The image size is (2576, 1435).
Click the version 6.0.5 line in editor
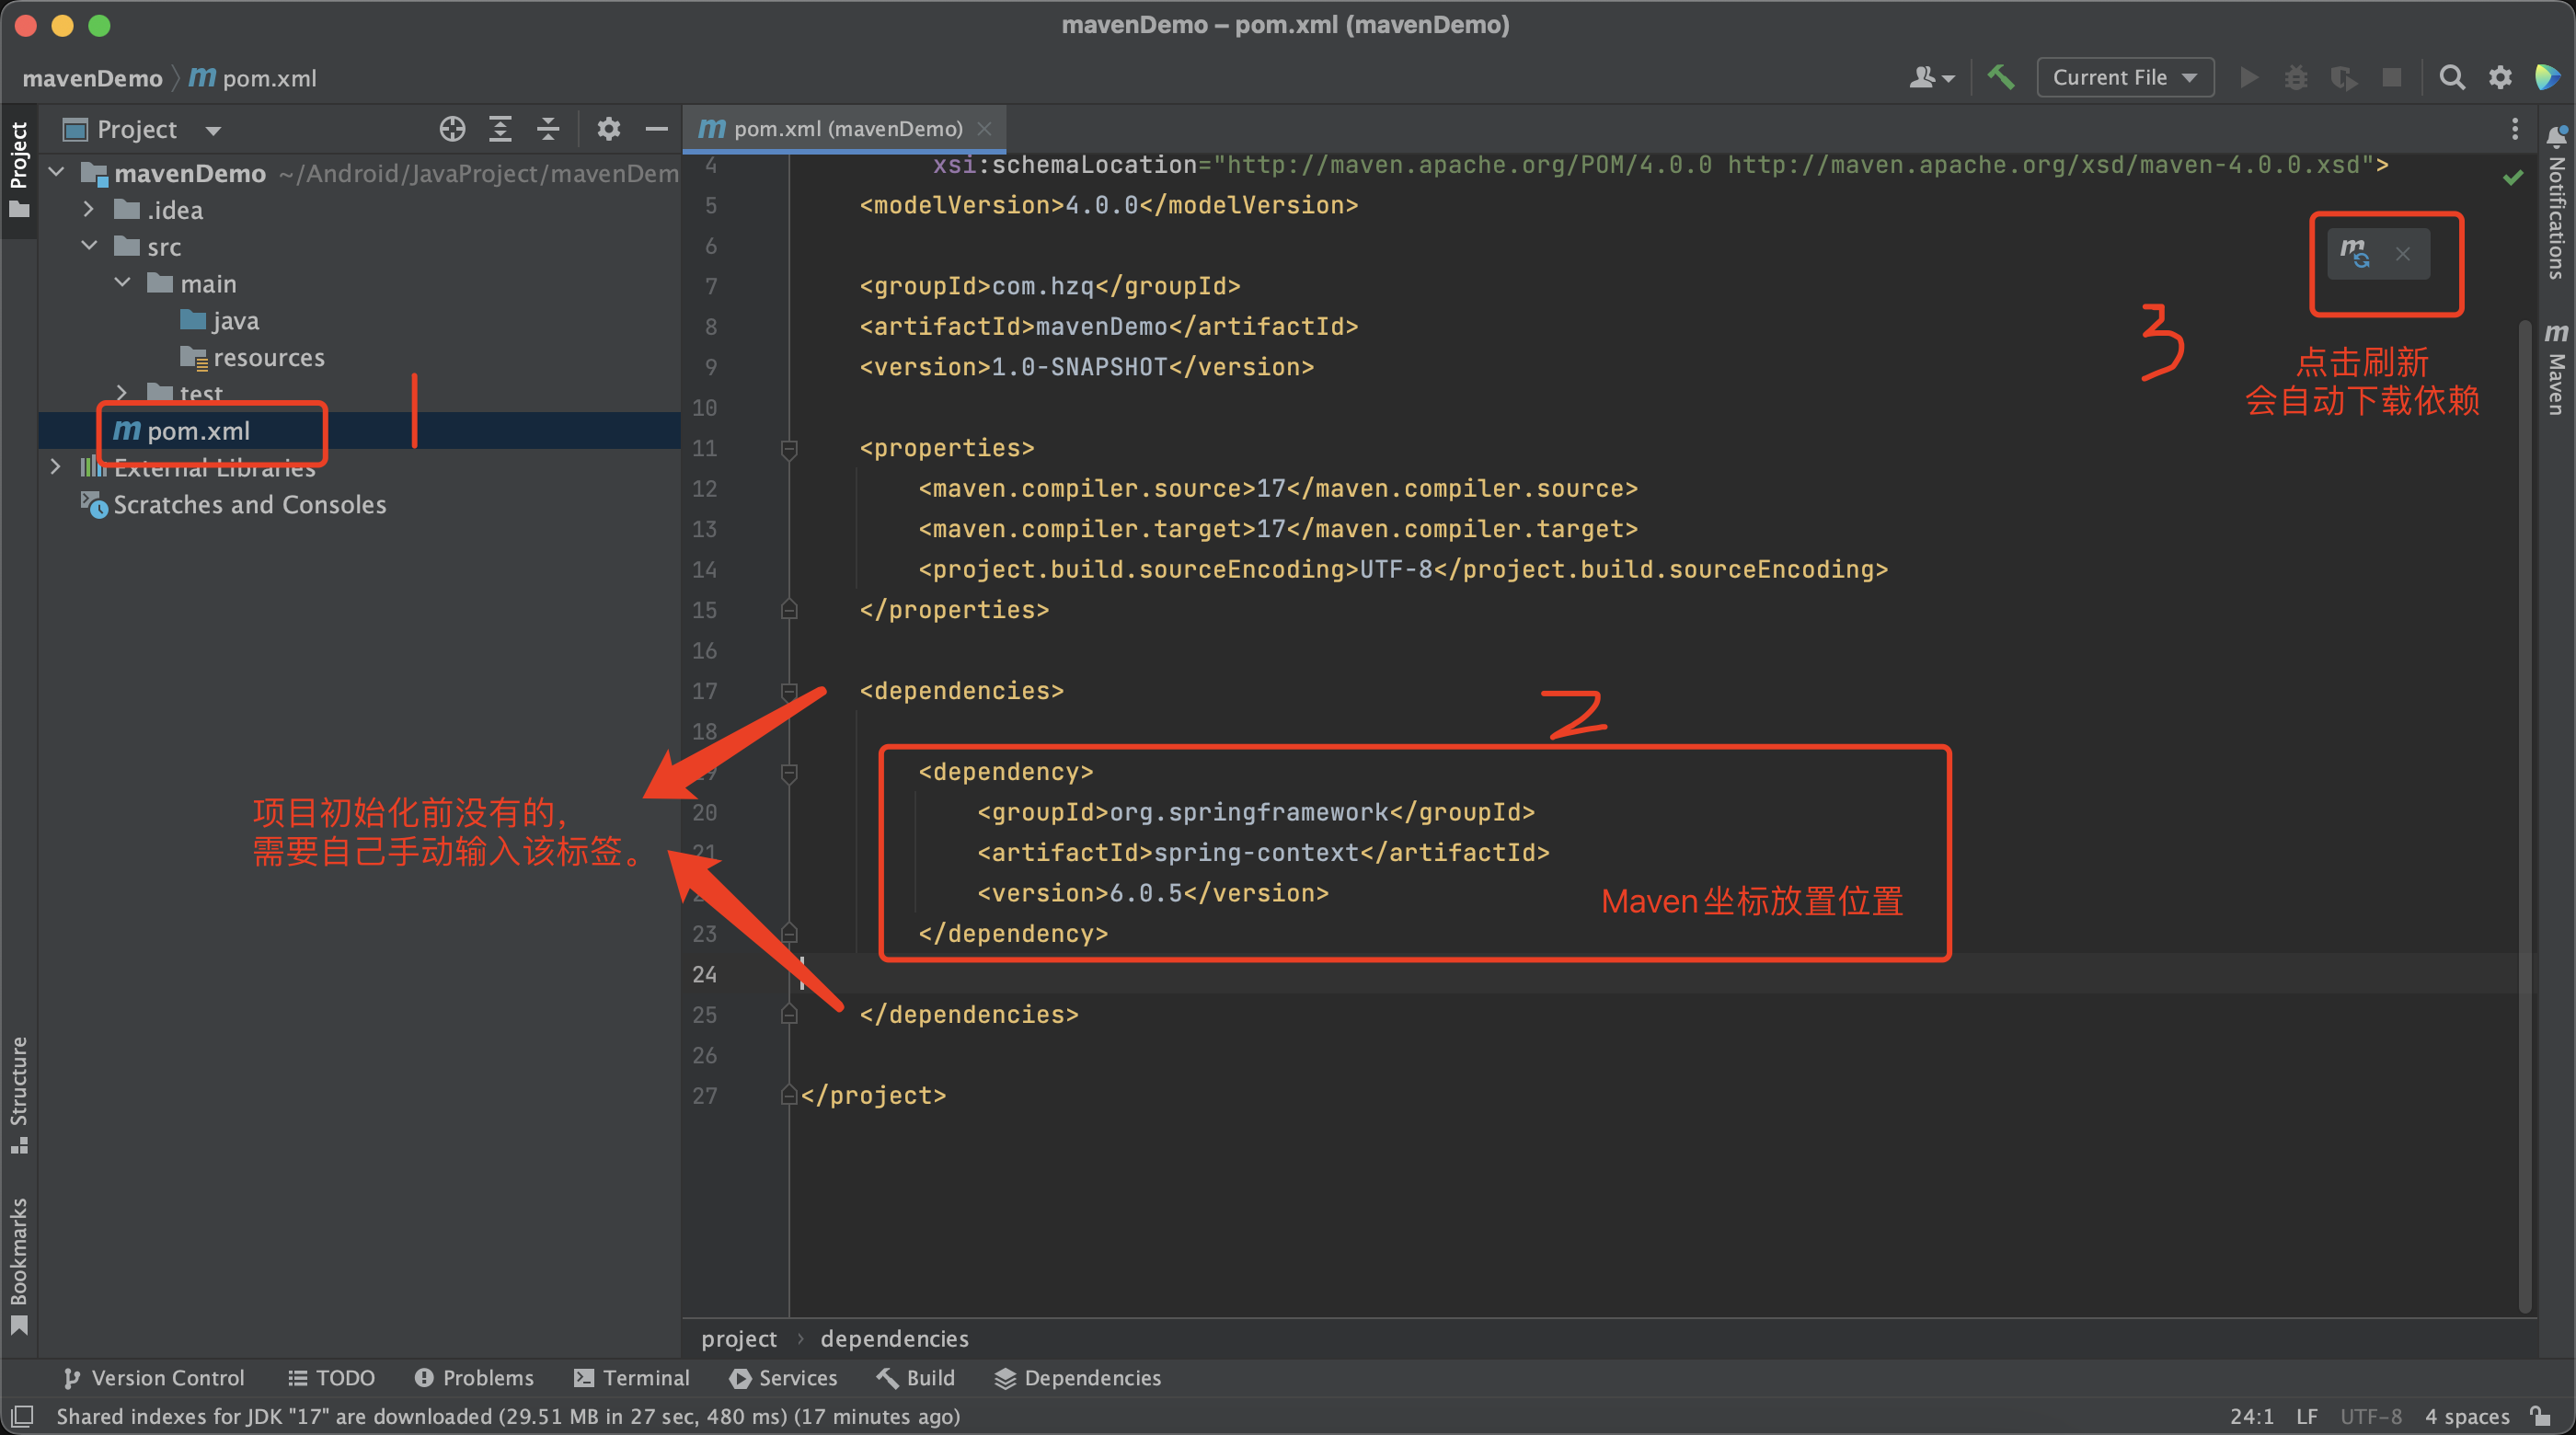1152,893
